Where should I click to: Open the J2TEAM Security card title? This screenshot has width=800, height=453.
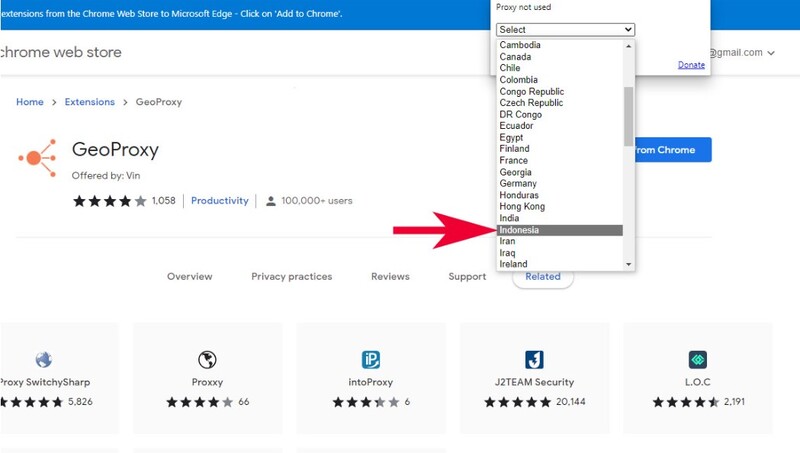pos(534,382)
